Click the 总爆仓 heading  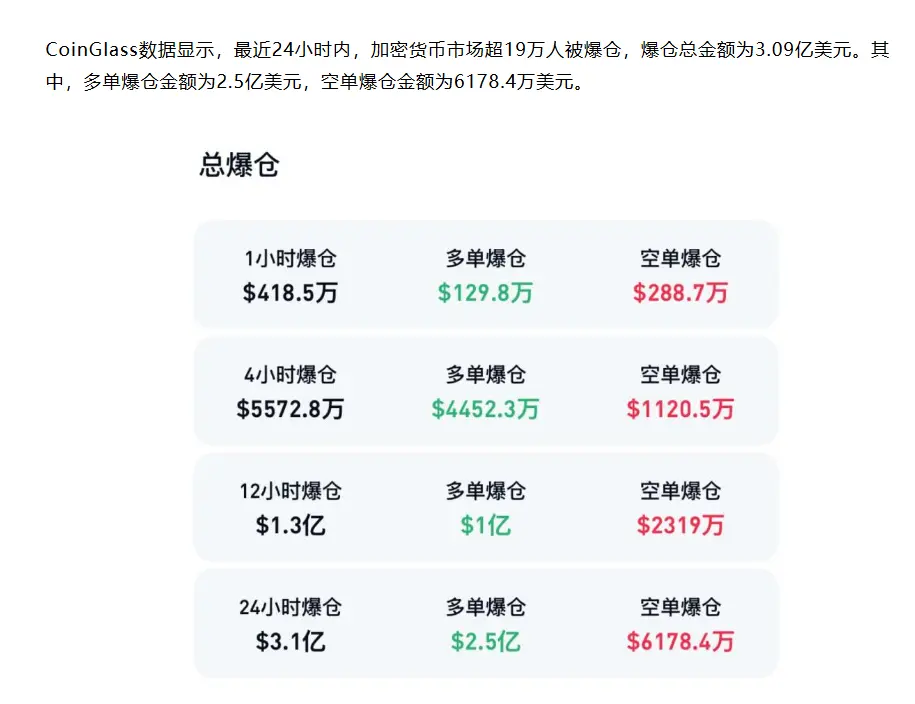click(x=239, y=165)
